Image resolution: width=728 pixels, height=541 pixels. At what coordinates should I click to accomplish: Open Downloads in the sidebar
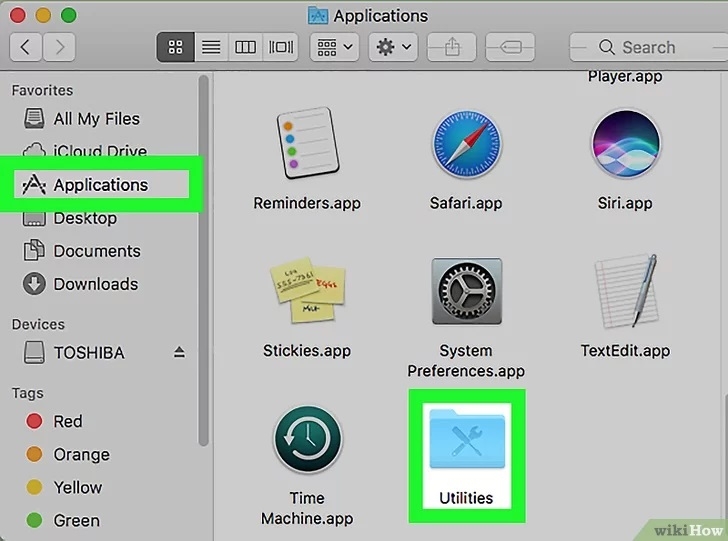pos(81,284)
